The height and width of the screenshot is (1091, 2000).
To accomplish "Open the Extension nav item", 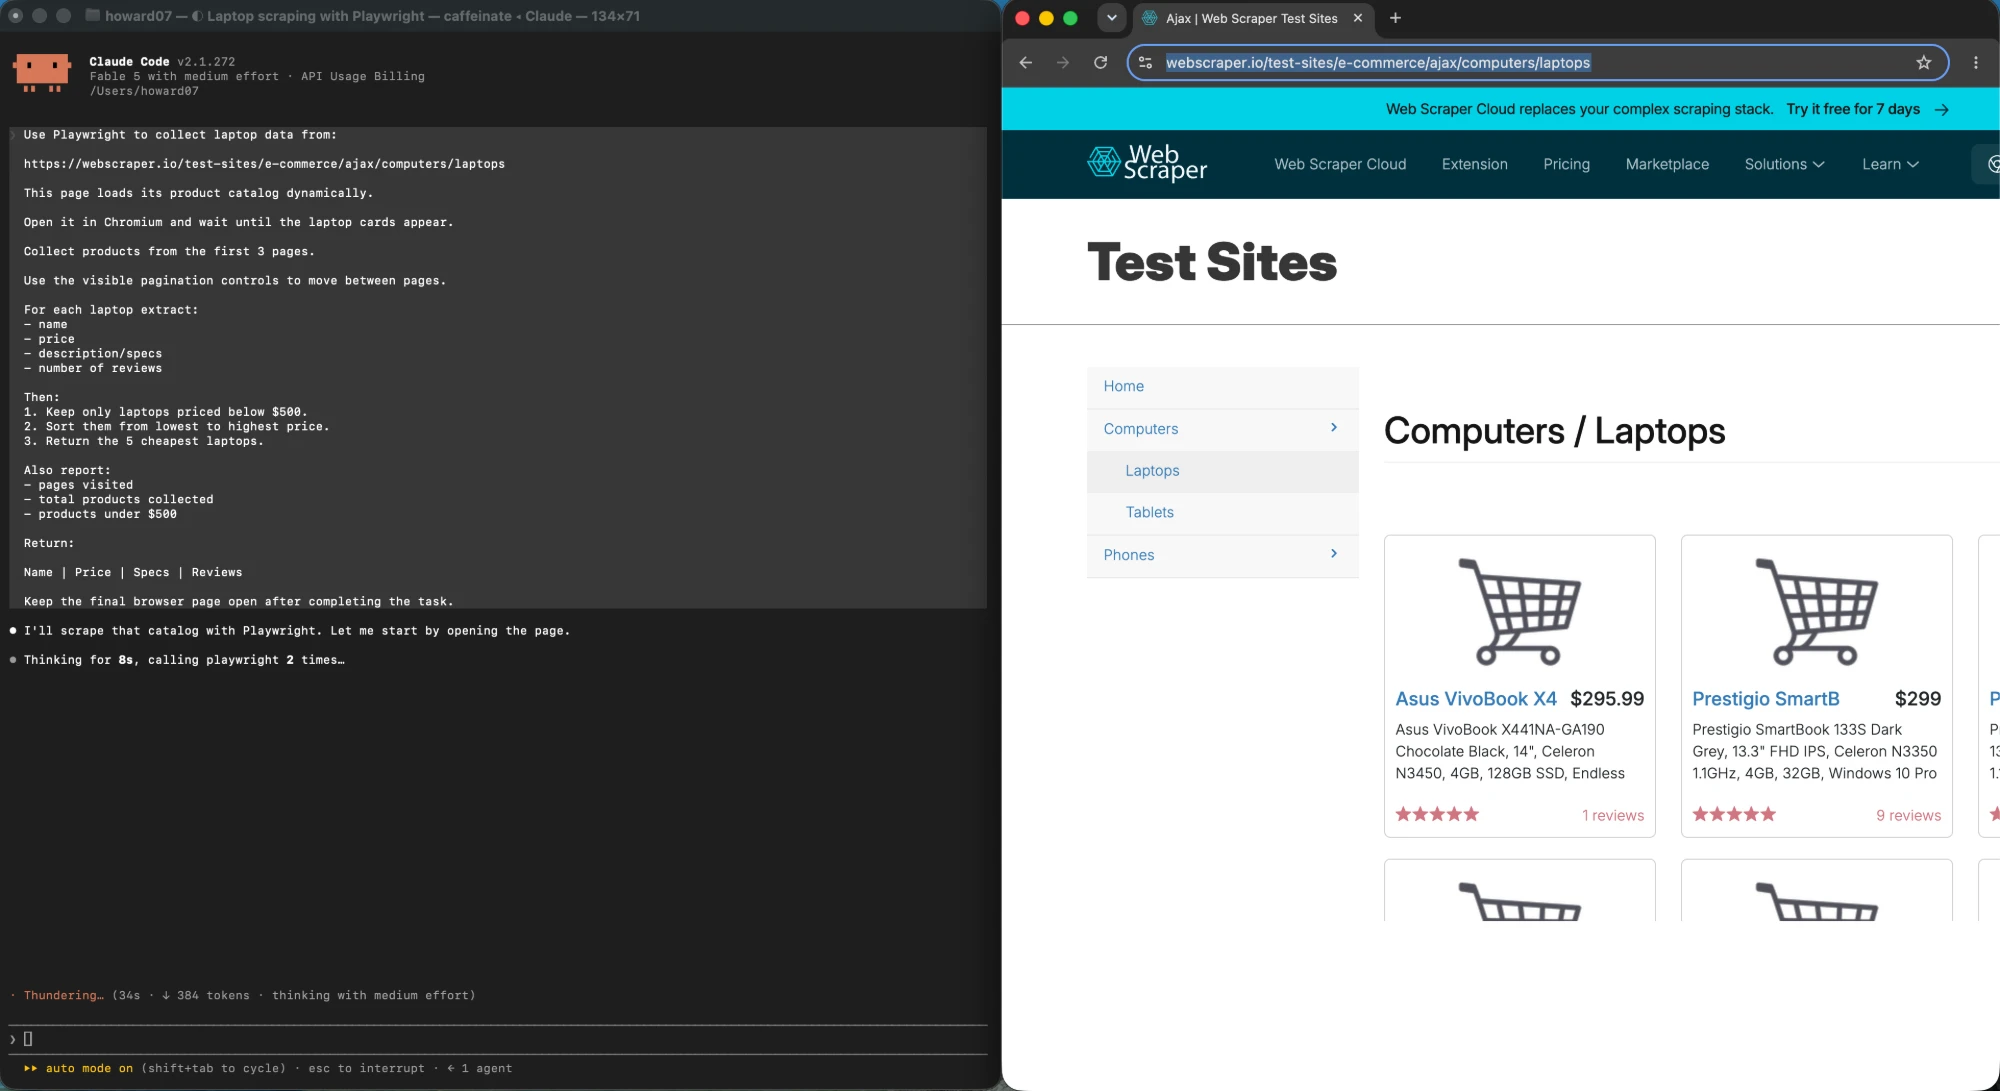I will (x=1474, y=164).
